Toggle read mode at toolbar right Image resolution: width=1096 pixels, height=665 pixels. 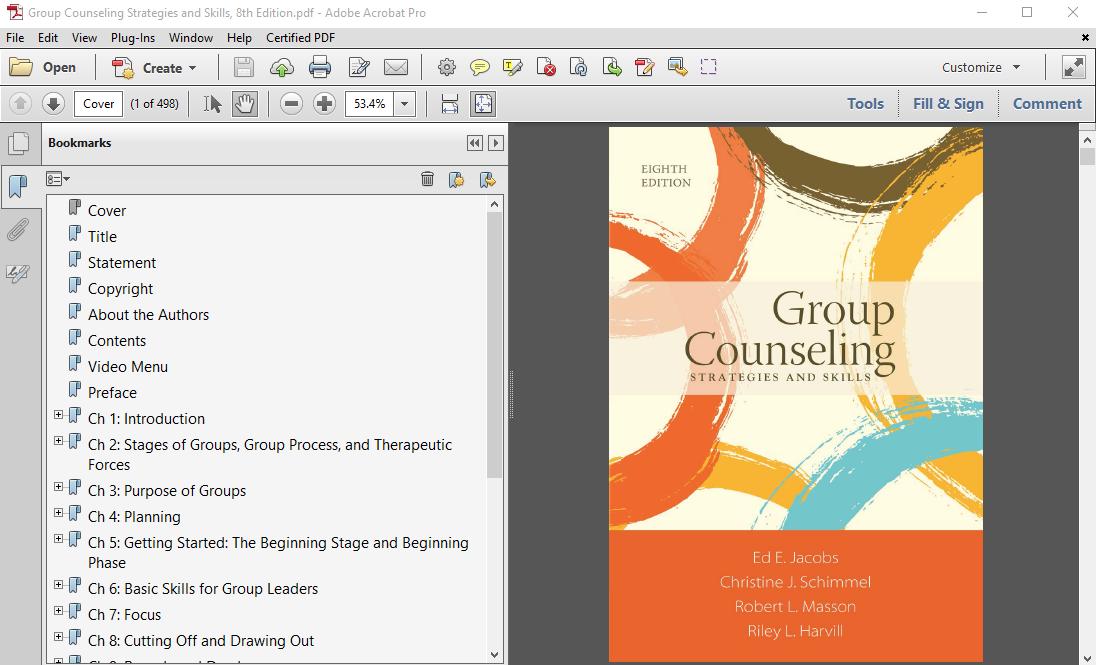coord(1073,68)
